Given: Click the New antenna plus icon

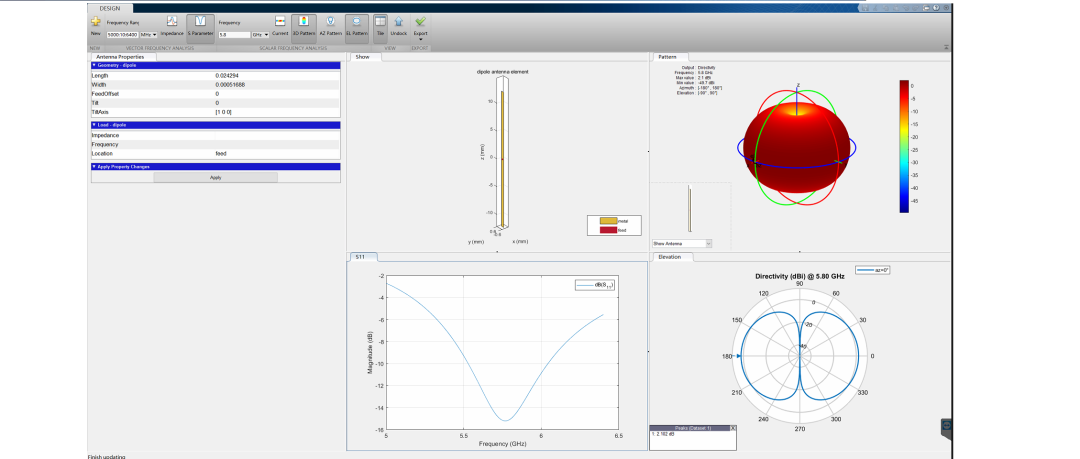Looking at the screenshot, I should [x=94, y=22].
